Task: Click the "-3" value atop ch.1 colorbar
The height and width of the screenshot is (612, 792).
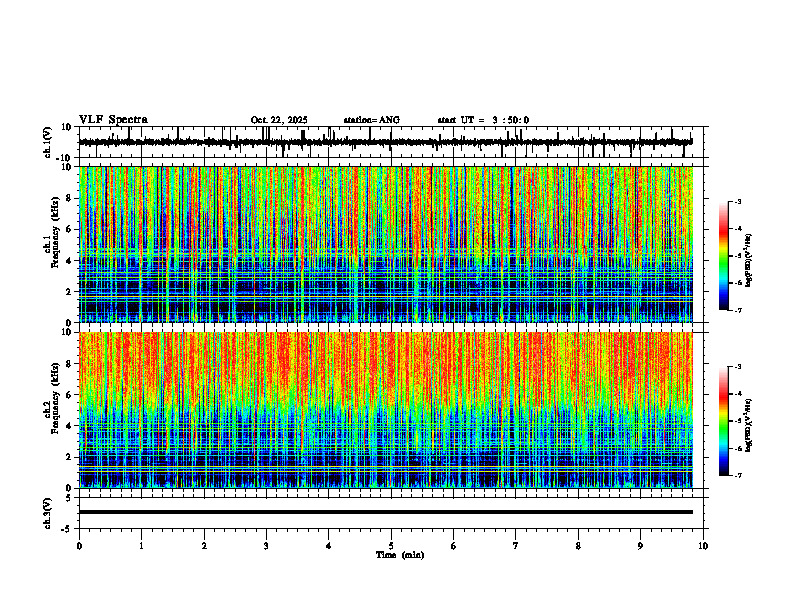Action: pyautogui.click(x=738, y=201)
